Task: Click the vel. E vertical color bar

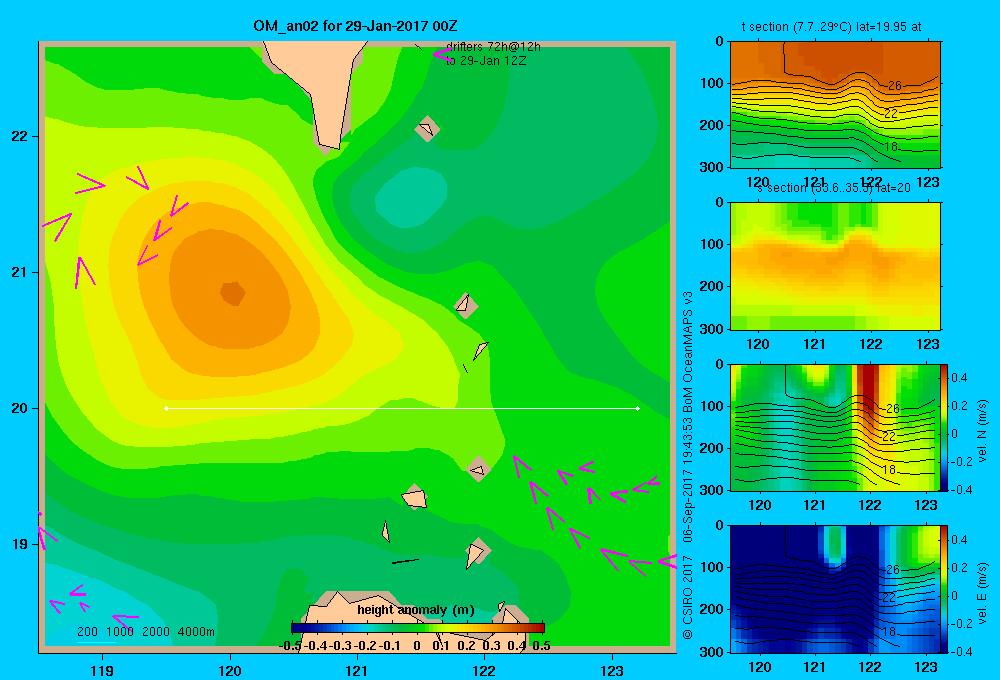Action: pyautogui.click(x=945, y=589)
